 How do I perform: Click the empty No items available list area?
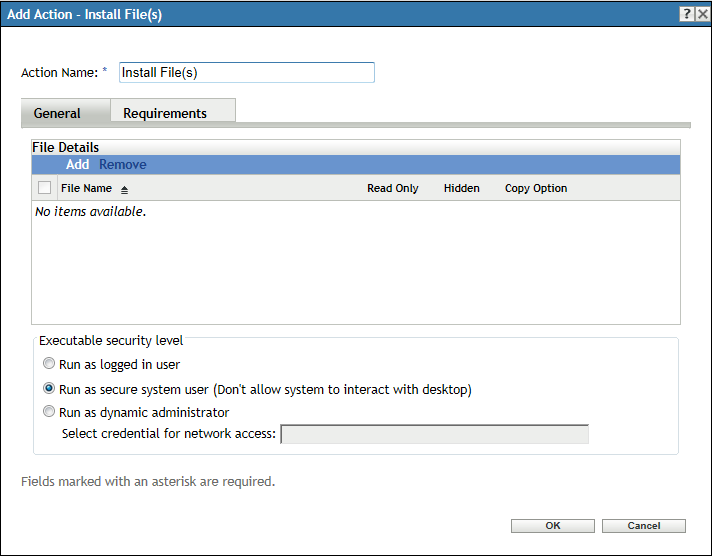tap(355, 265)
